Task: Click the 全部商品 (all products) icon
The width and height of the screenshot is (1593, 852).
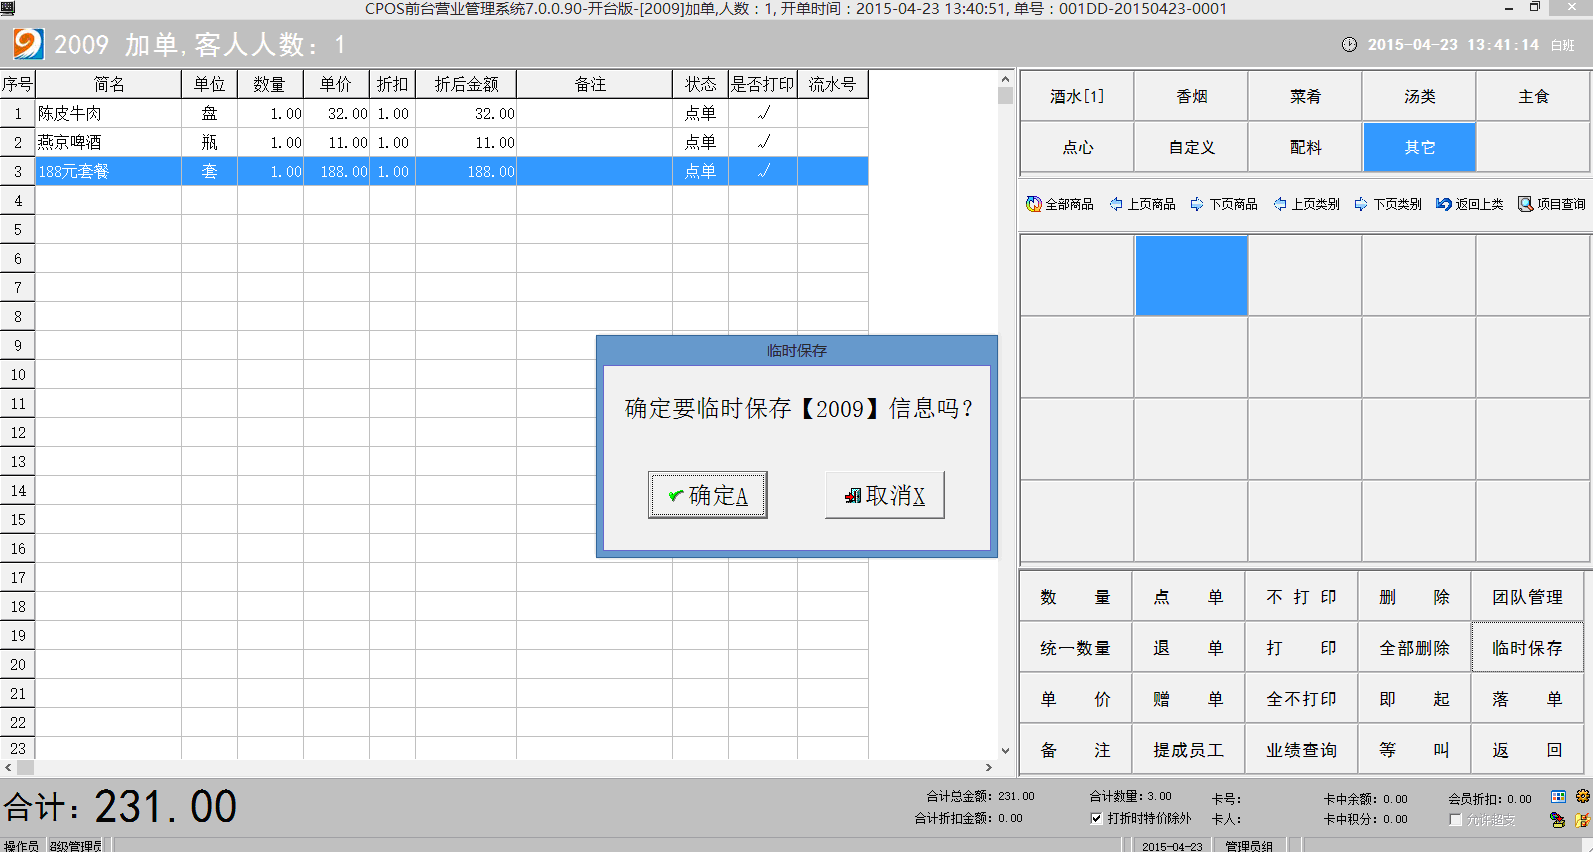Action: pyautogui.click(x=1034, y=204)
